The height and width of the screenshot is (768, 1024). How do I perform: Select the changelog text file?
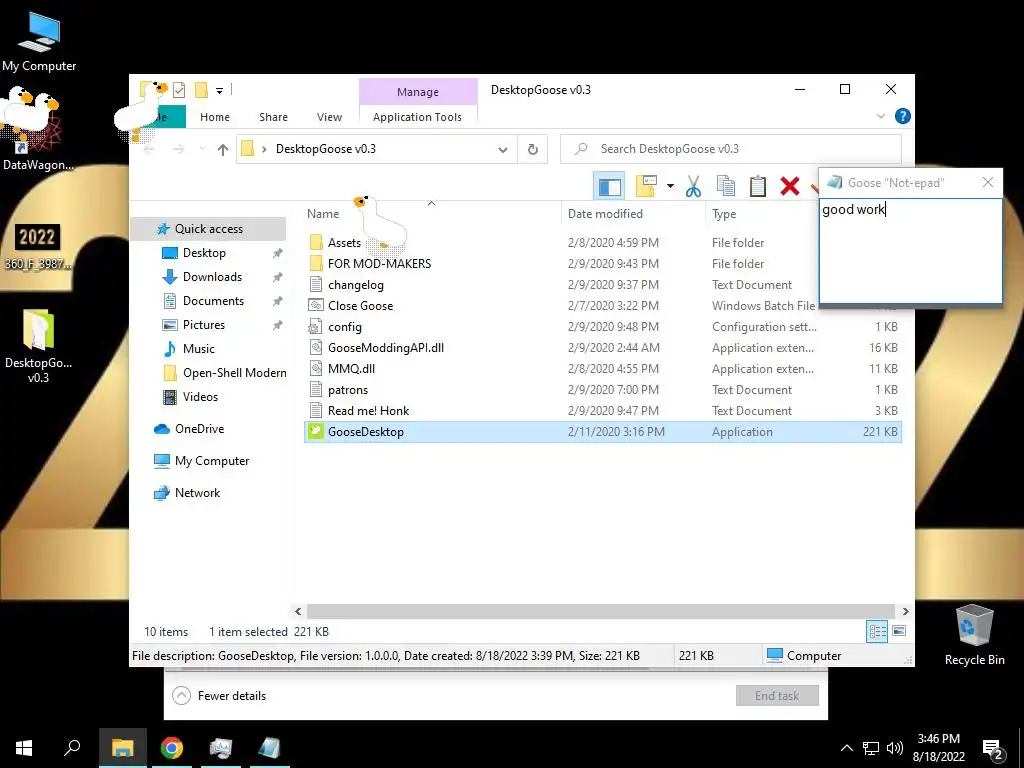coord(355,285)
